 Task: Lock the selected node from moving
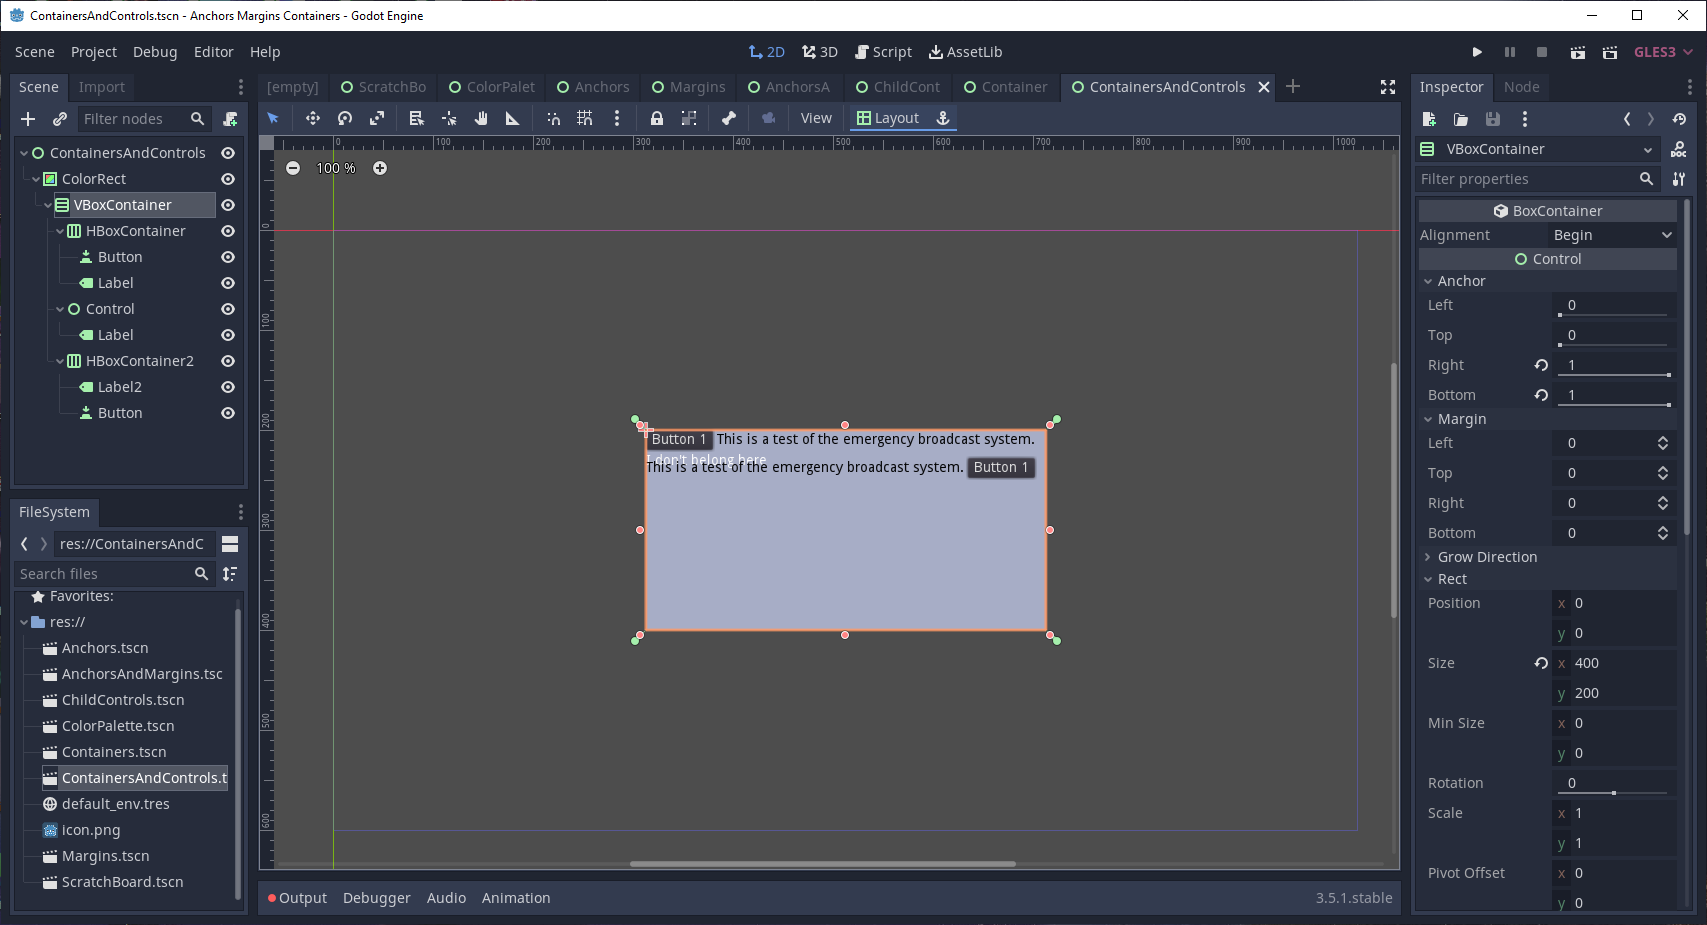tap(656, 118)
